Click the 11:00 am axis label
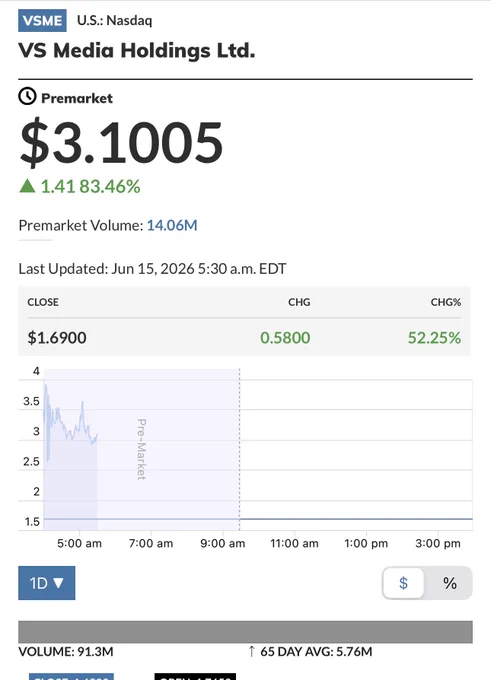This screenshot has width=491, height=680. click(x=294, y=543)
